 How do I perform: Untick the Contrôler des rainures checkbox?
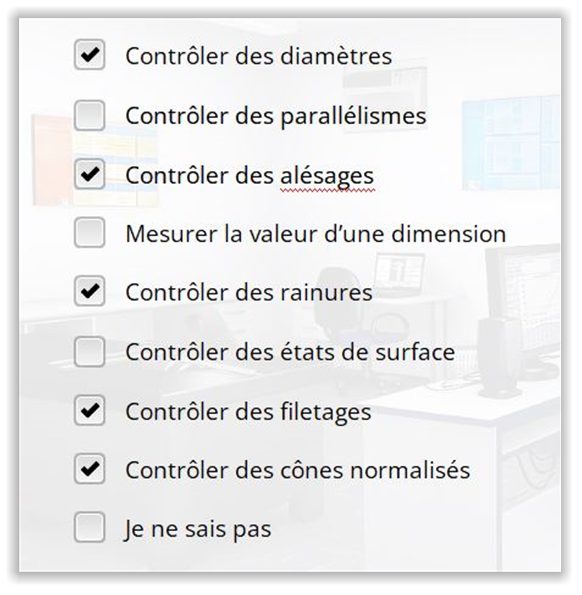pyautogui.click(x=90, y=291)
